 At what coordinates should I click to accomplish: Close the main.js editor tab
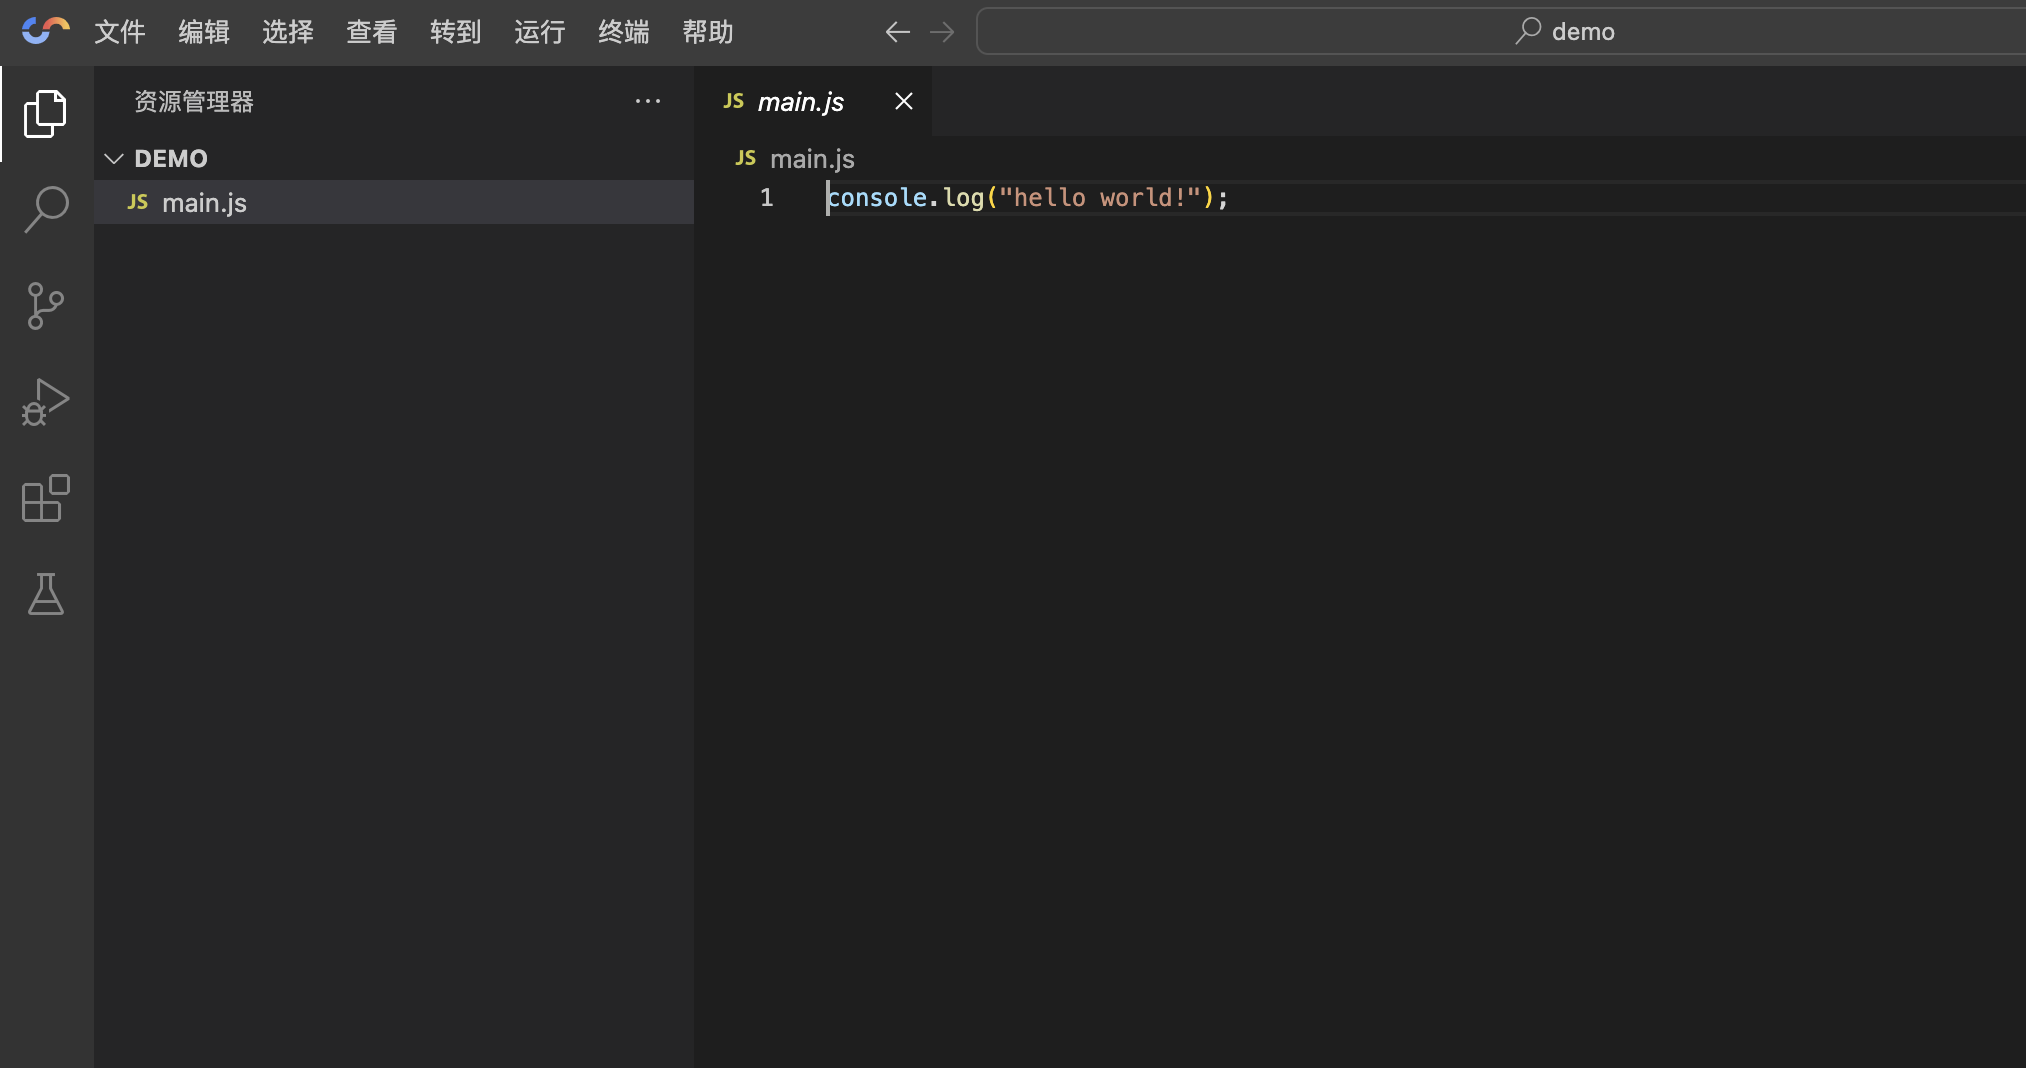[x=904, y=101]
